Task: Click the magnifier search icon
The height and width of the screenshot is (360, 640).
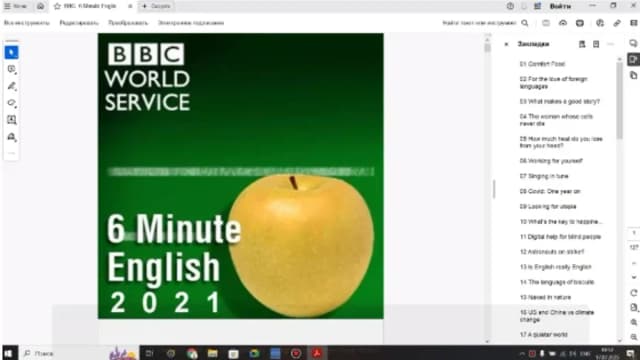Action: 525,23
